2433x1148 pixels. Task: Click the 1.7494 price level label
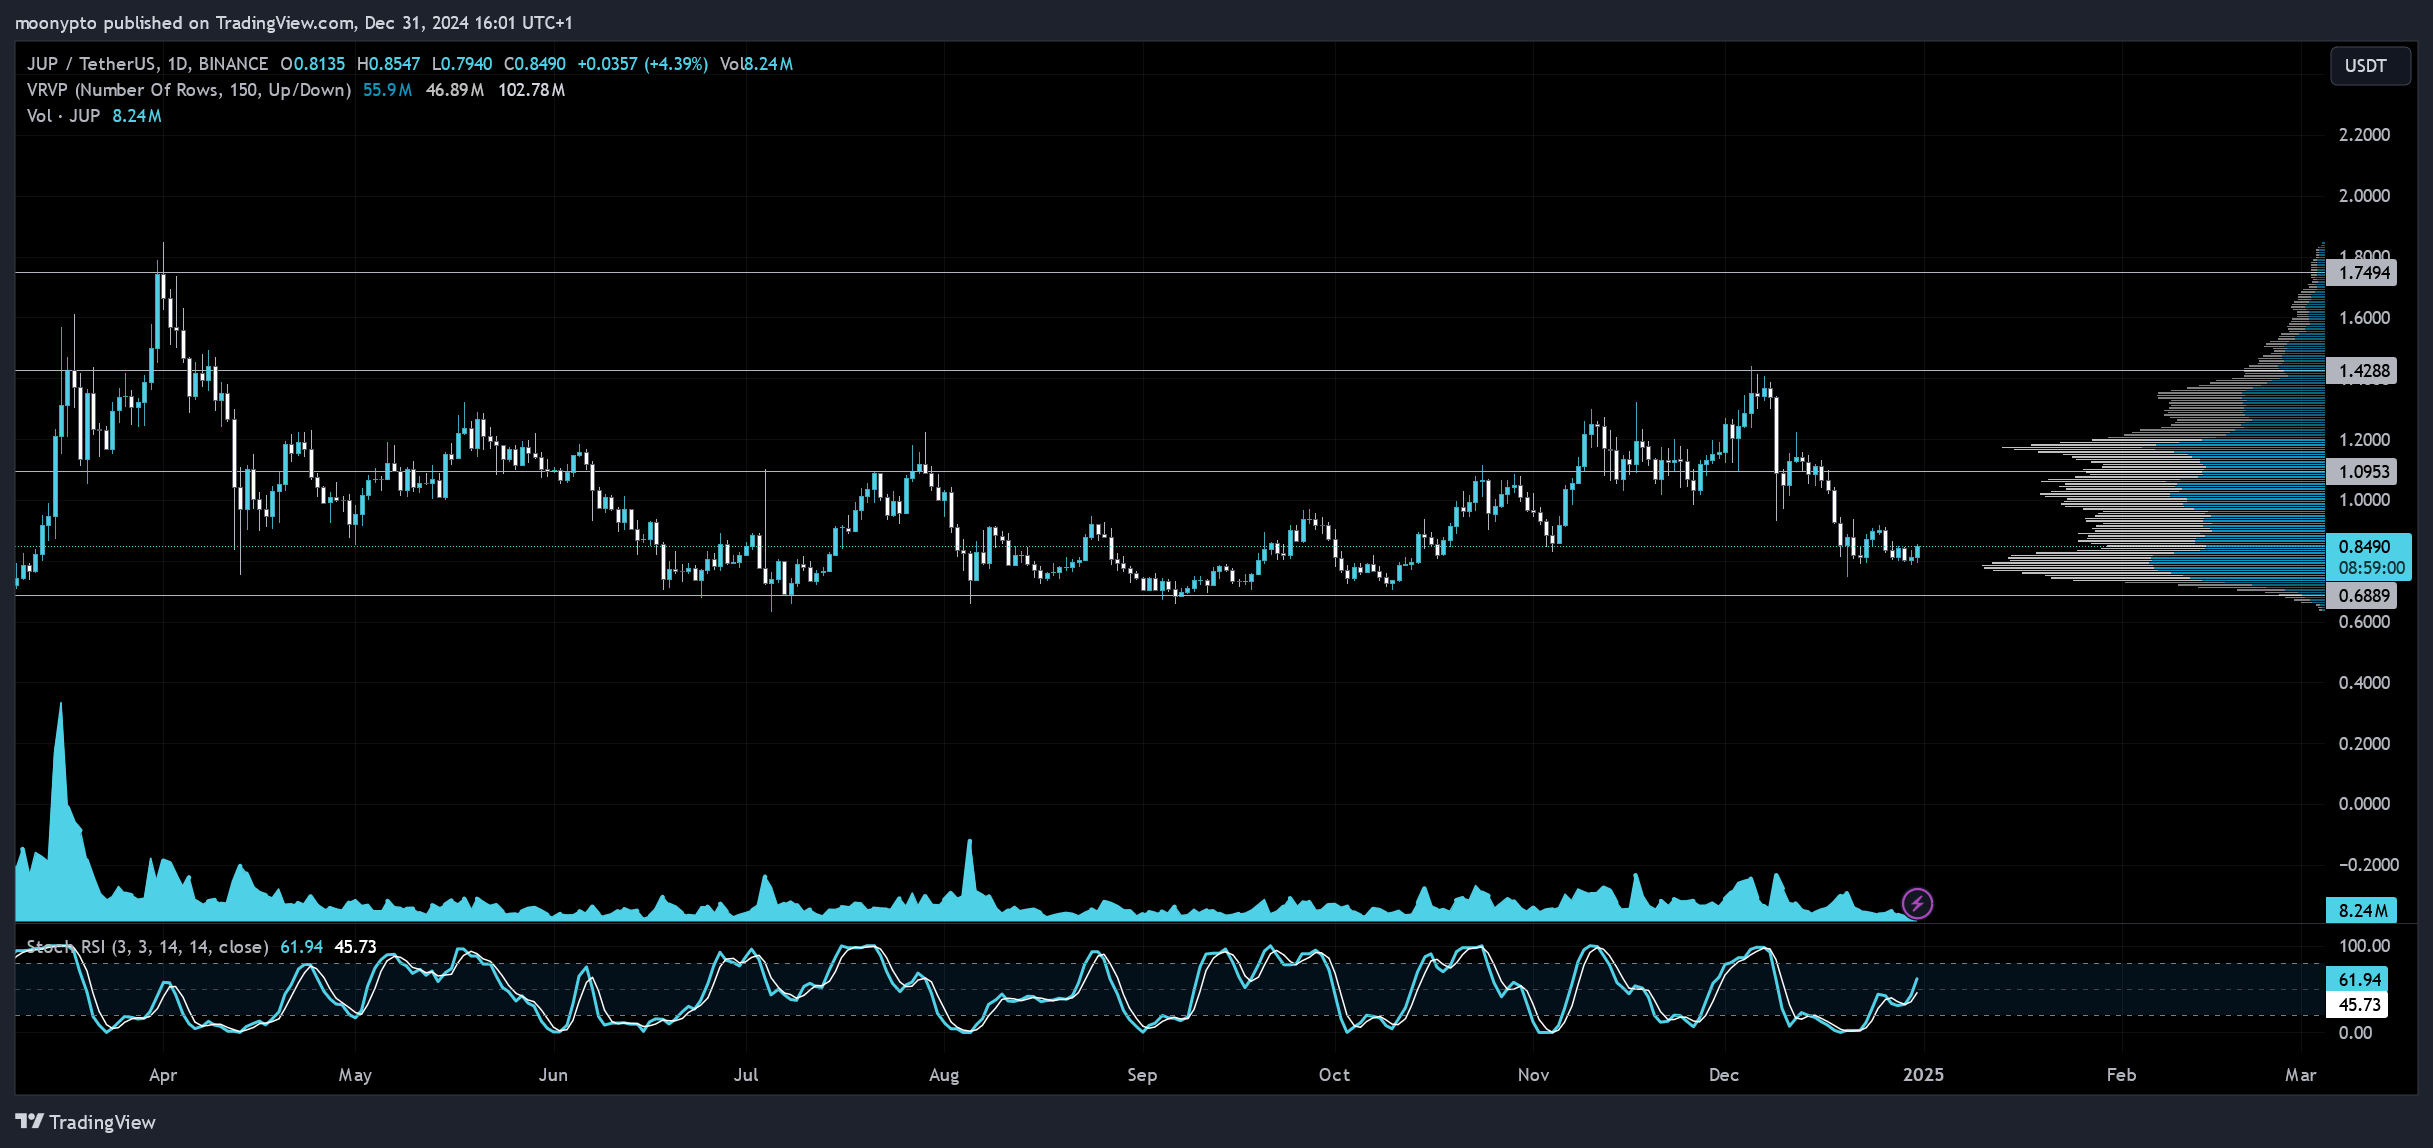[2362, 273]
